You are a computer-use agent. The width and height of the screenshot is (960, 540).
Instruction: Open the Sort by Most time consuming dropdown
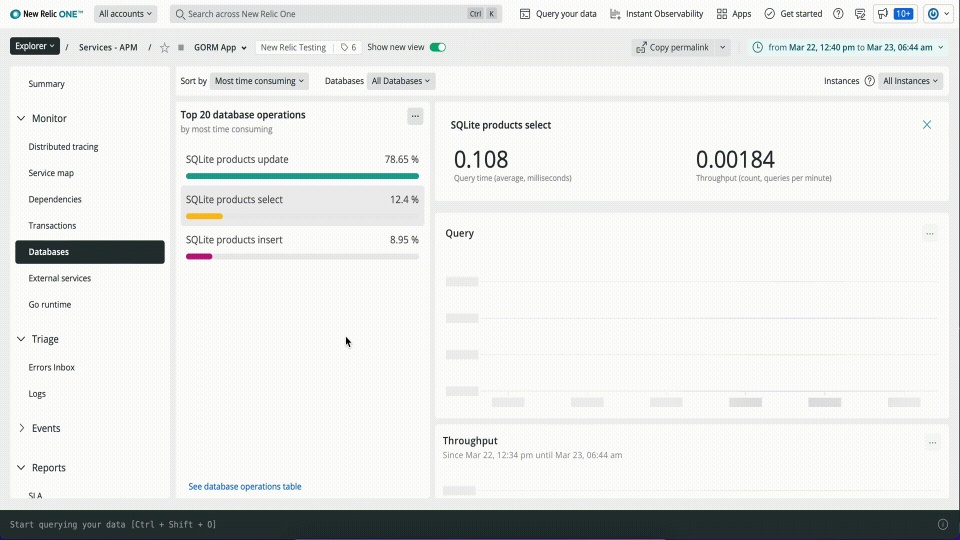click(x=259, y=81)
